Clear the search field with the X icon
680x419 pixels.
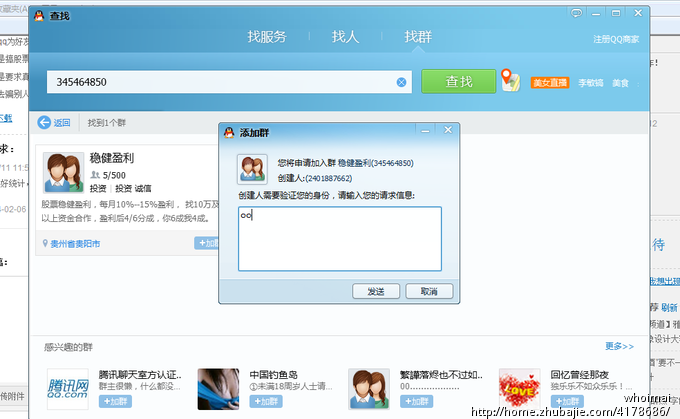tap(402, 82)
